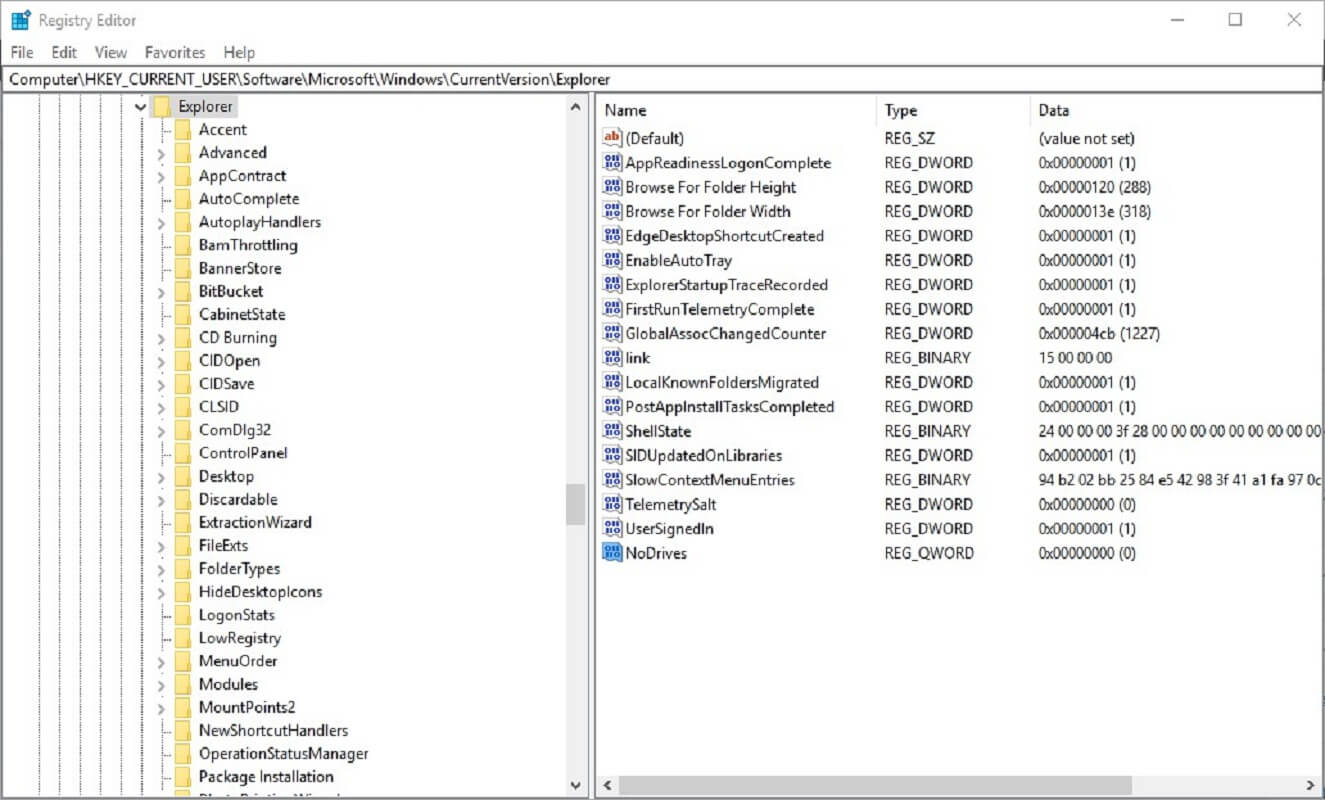
Task: Click the ShellState binary value icon
Action: [612, 431]
